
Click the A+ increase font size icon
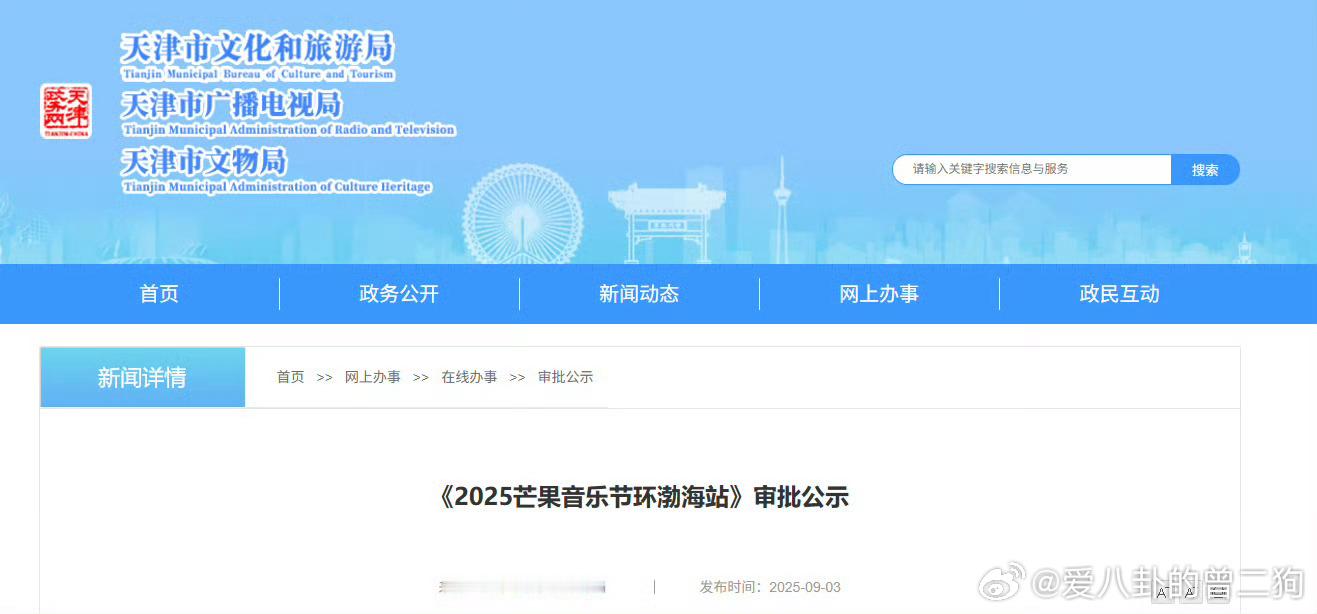pos(1191,592)
